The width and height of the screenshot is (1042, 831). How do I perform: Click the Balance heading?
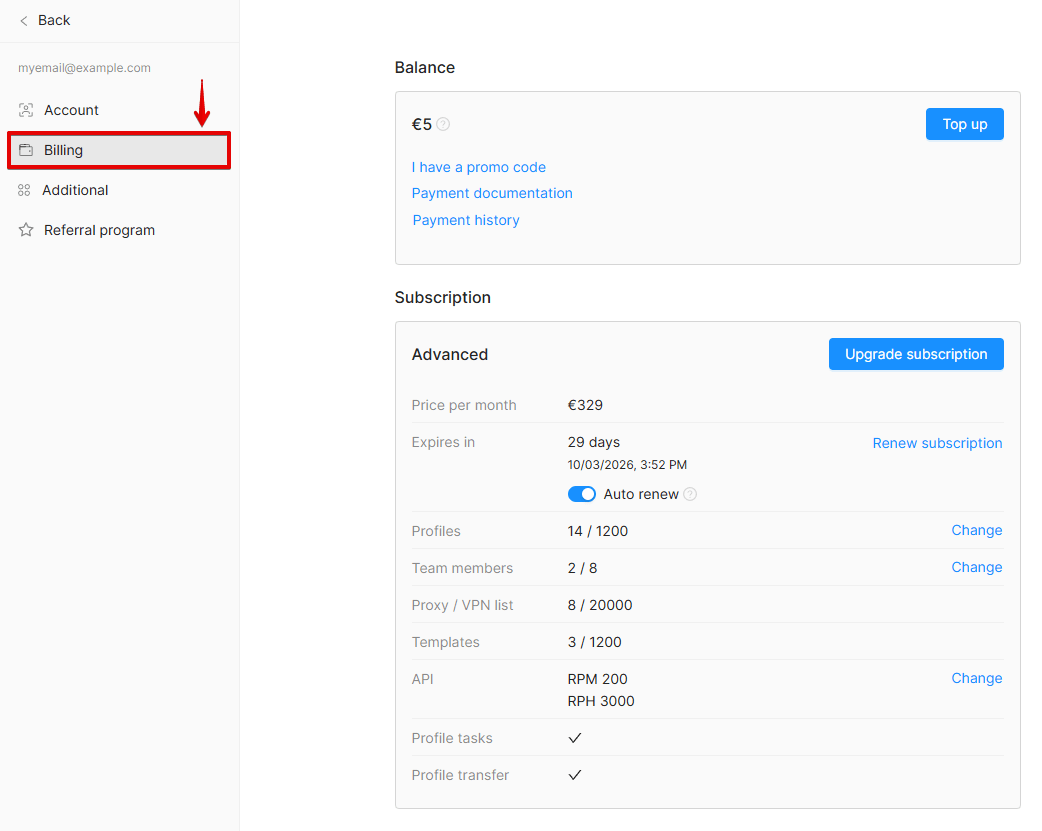(425, 68)
